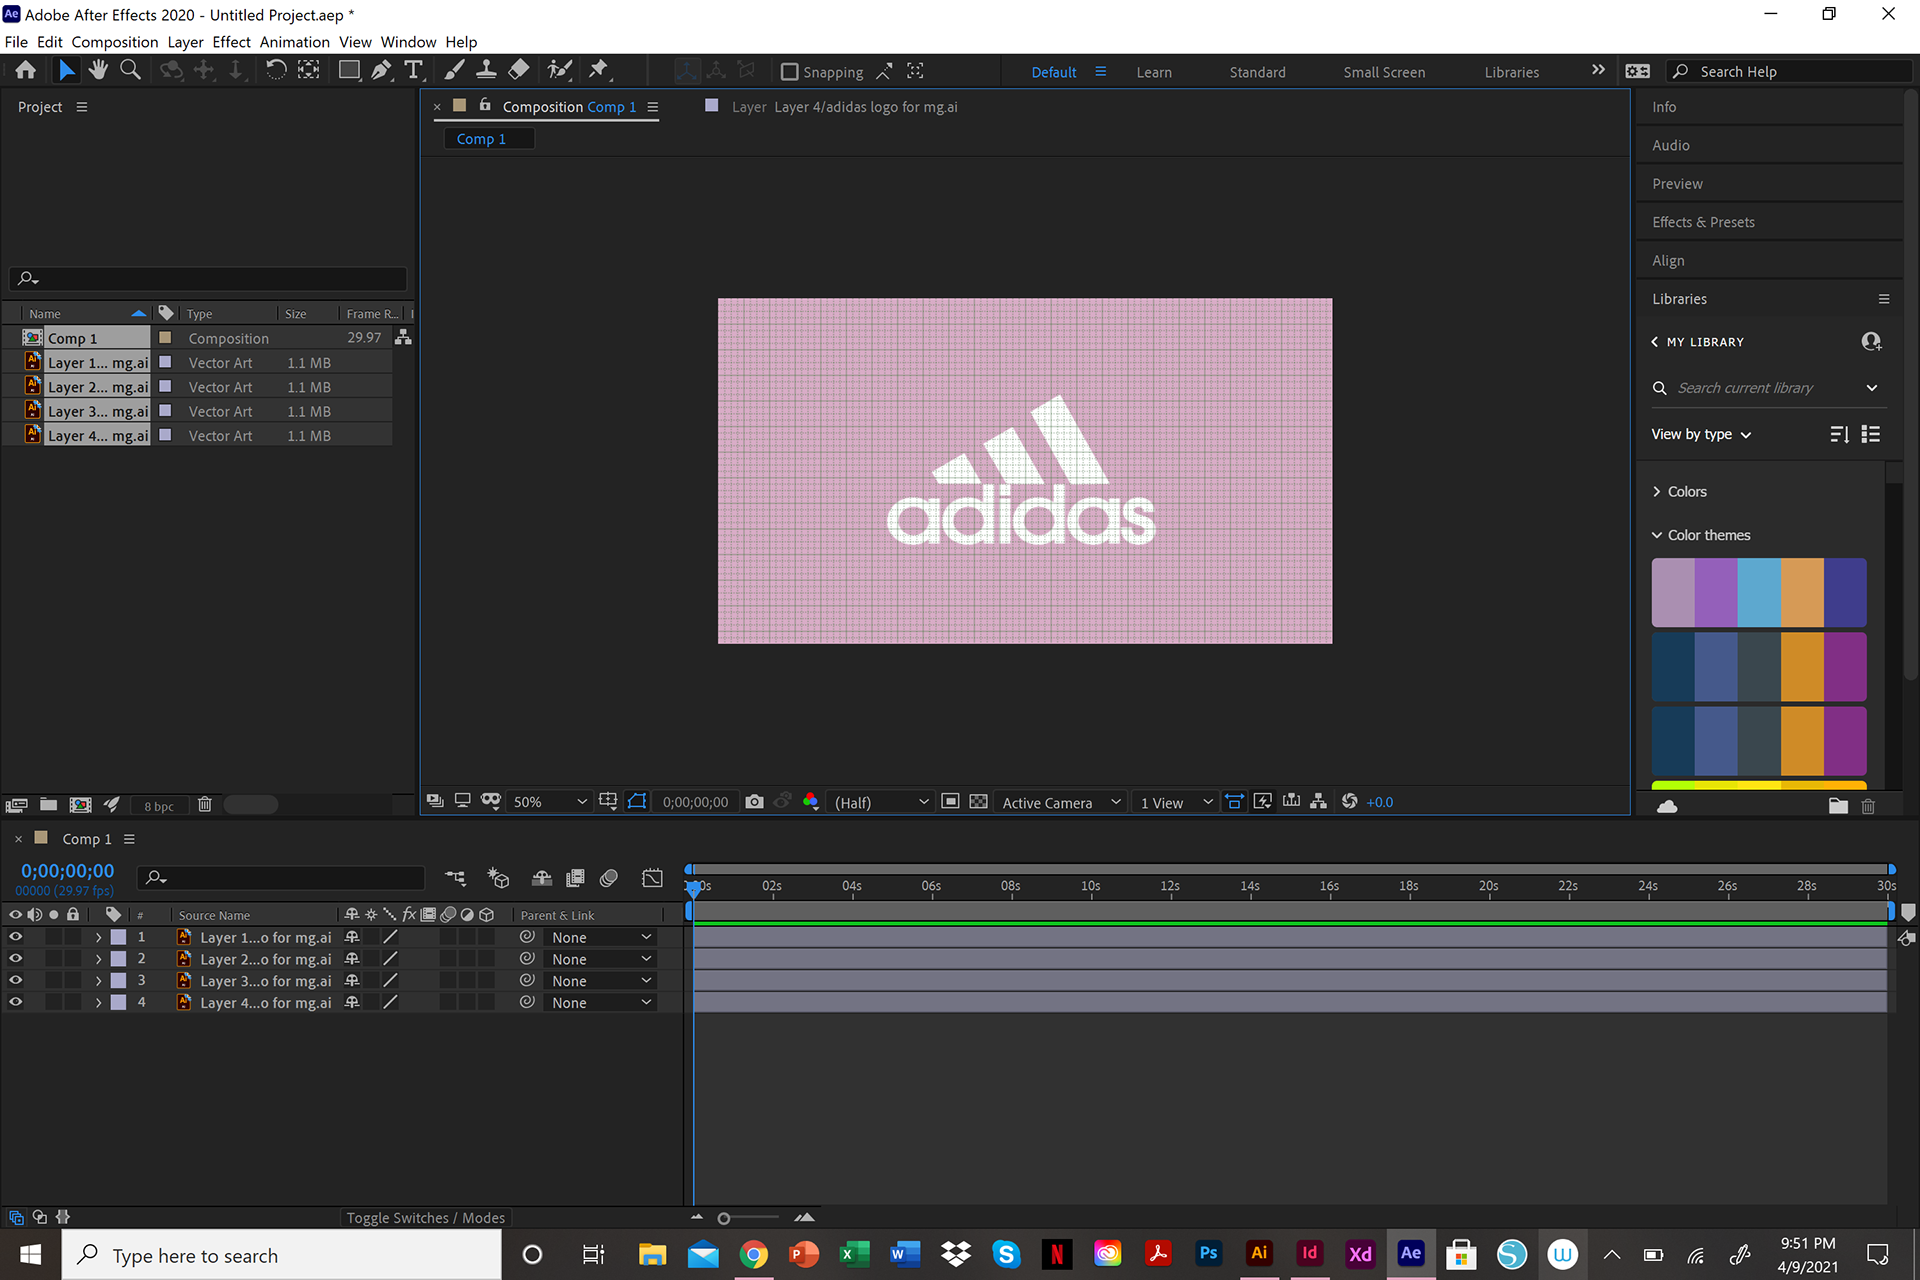The image size is (1920, 1280).
Task: Click Toggle Switches / Modes button
Action: point(425,1218)
